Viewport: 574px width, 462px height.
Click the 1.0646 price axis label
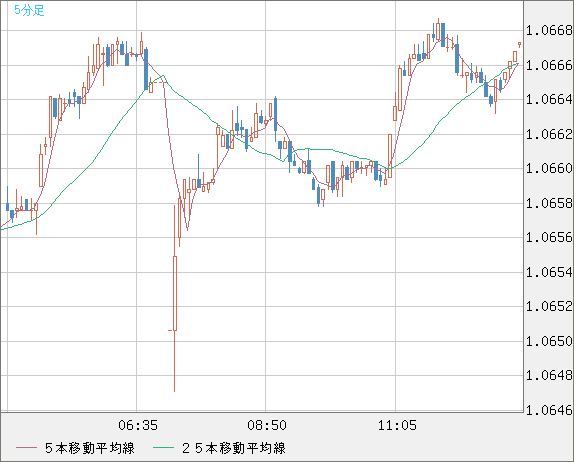pyautogui.click(x=549, y=410)
